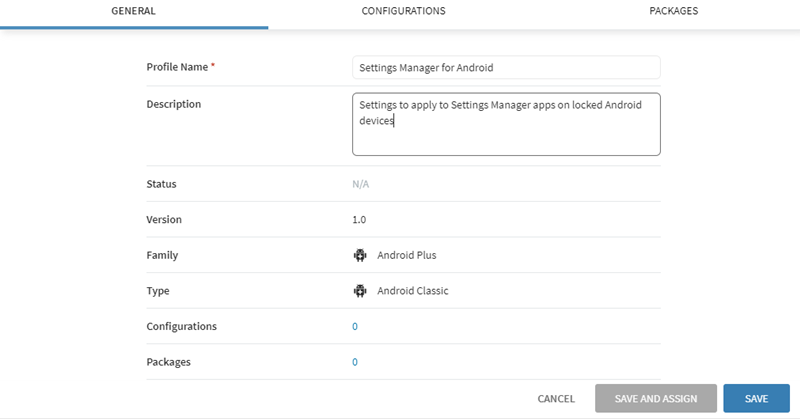
Task: Select the version value 1.0
Action: (x=359, y=220)
